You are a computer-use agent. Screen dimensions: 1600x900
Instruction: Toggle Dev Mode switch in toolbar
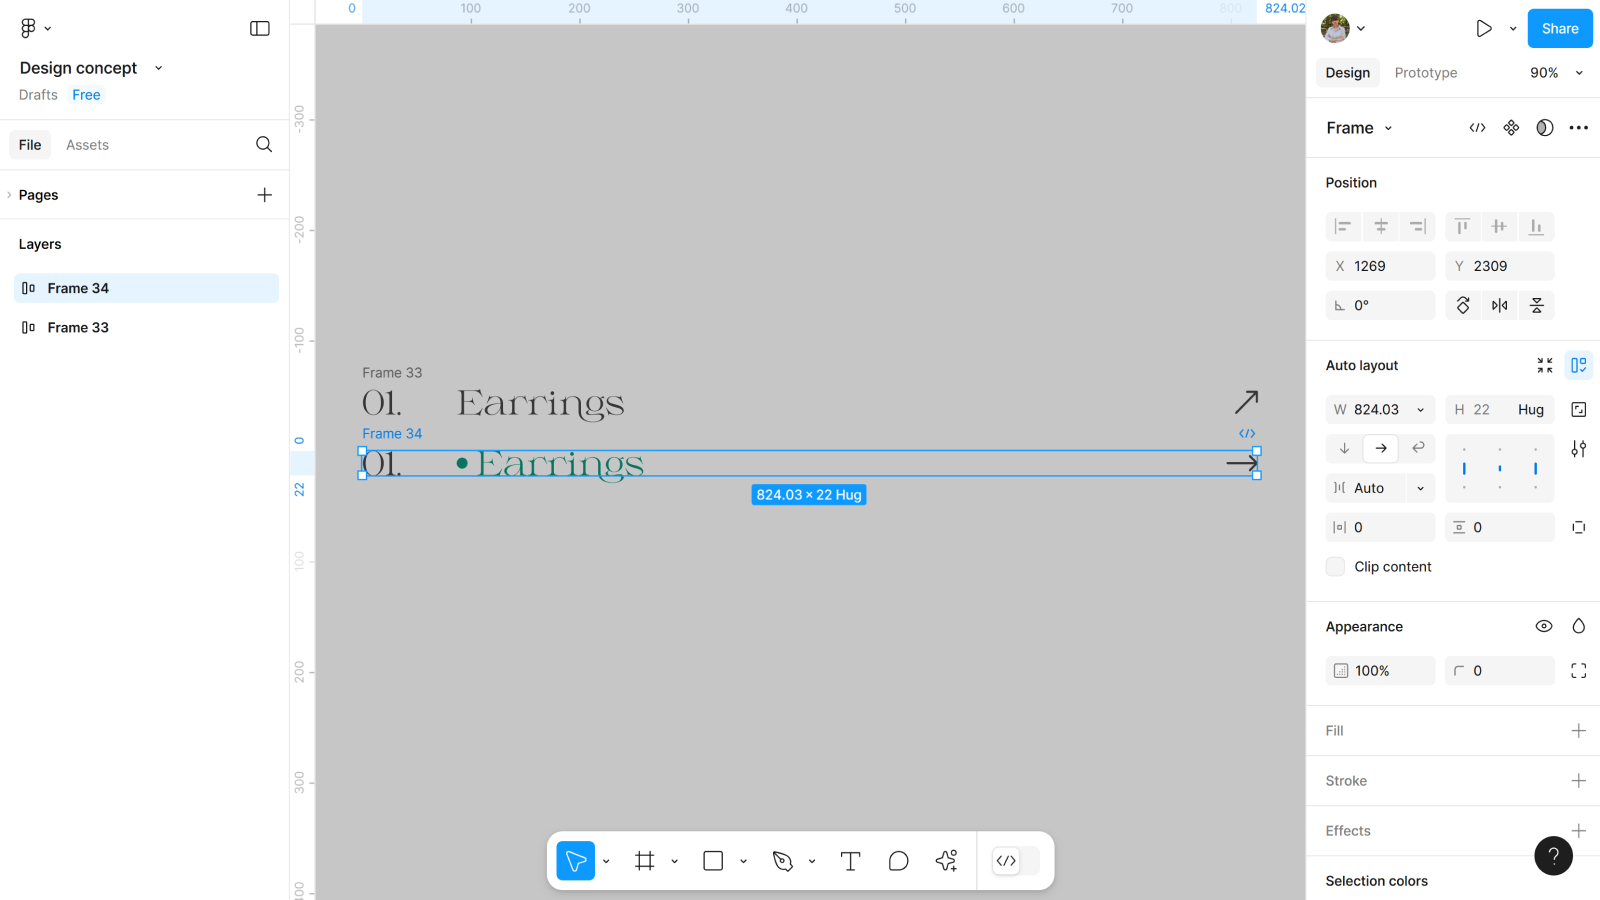coord(1015,861)
